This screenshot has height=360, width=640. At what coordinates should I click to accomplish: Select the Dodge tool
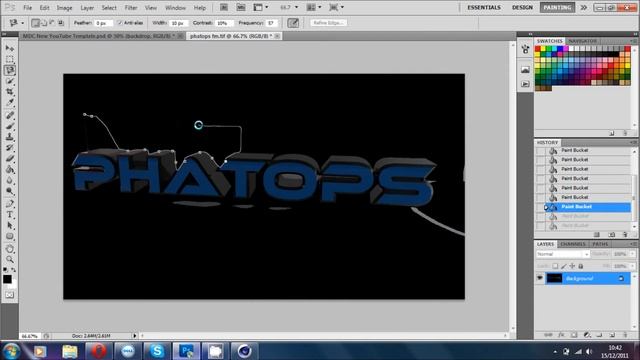pyautogui.click(x=10, y=191)
